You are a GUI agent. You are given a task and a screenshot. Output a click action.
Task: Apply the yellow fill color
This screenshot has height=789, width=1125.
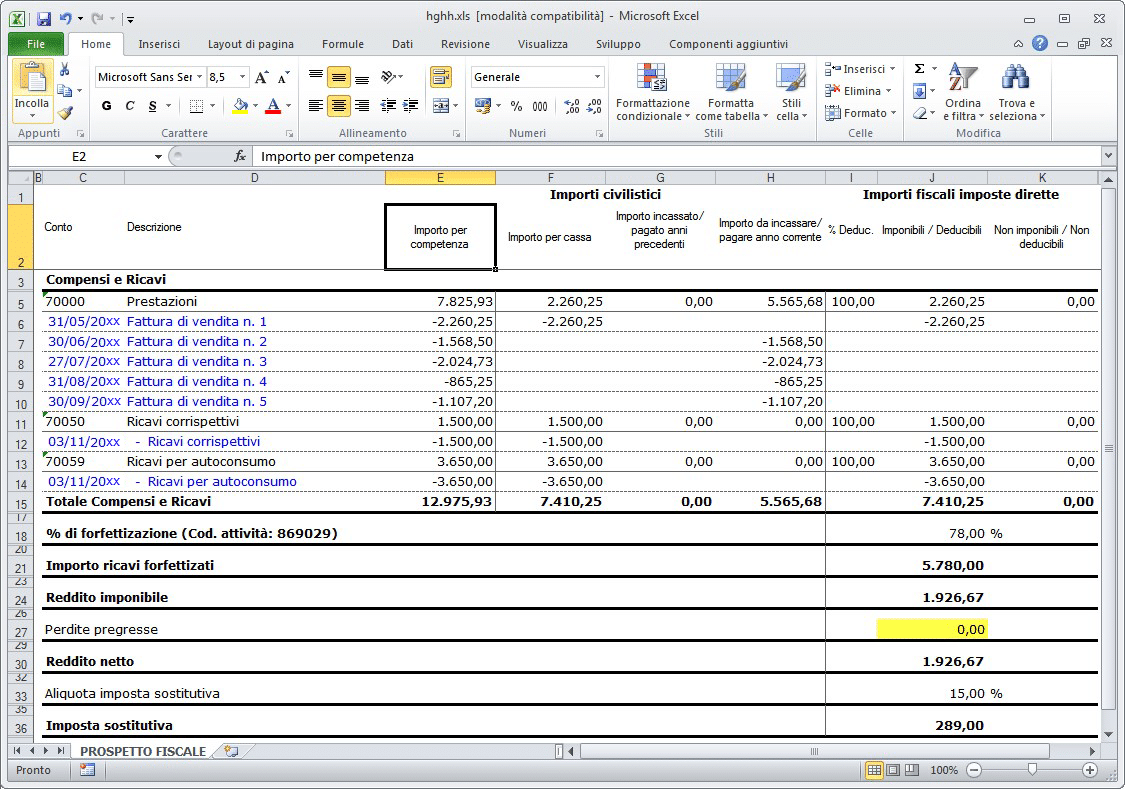tap(240, 106)
